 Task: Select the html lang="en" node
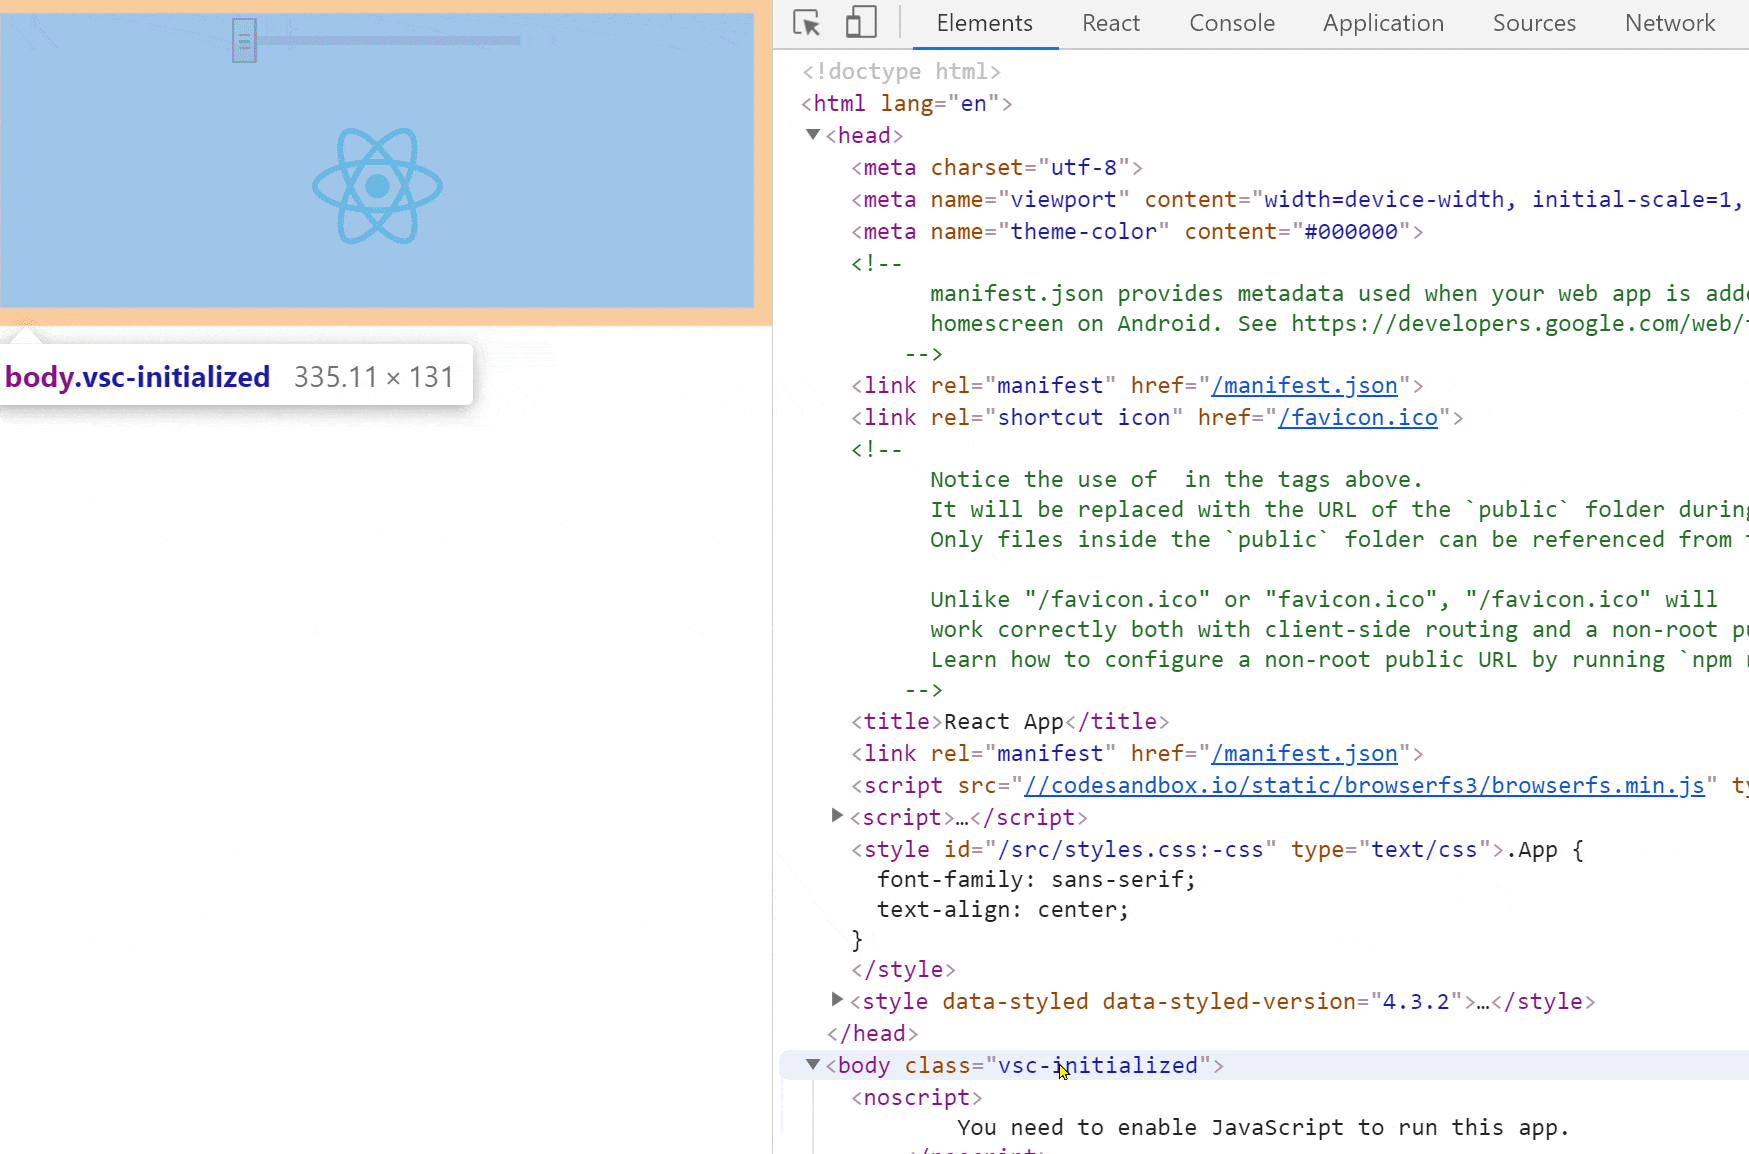(907, 104)
